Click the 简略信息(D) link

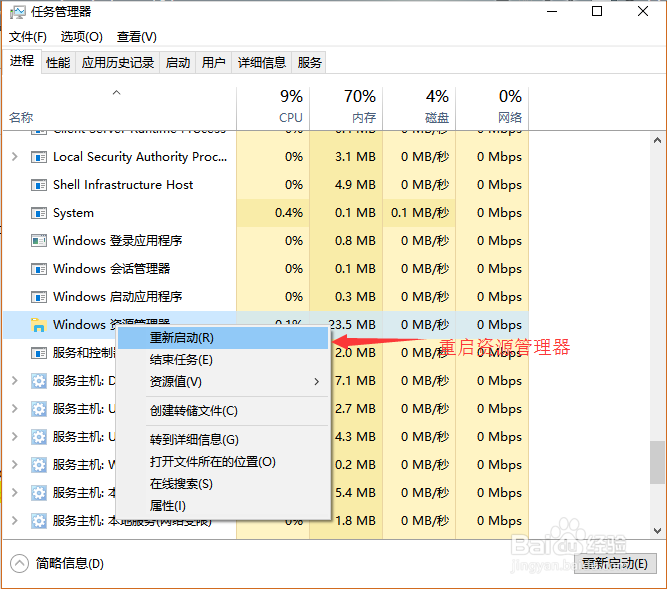tap(70, 564)
